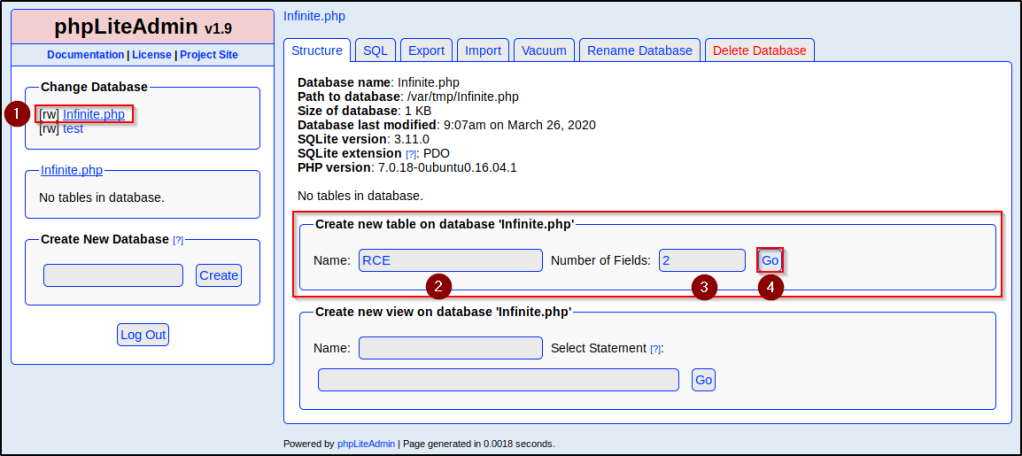Click the Create database button

click(x=218, y=275)
